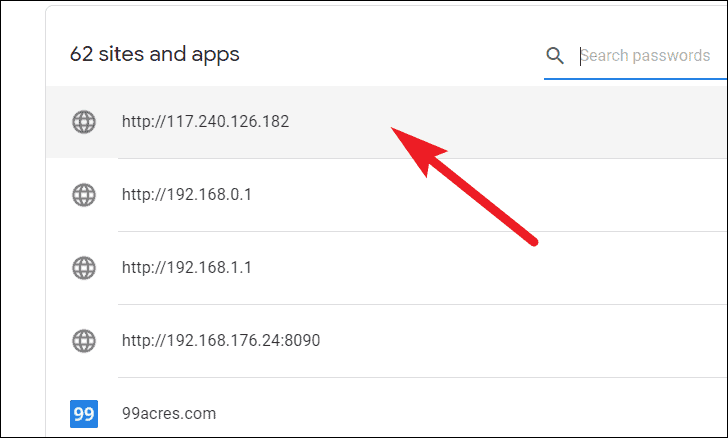Click the globe icon beside http://192.168.176.24:8090
The height and width of the screenshot is (438, 728).
coord(84,340)
